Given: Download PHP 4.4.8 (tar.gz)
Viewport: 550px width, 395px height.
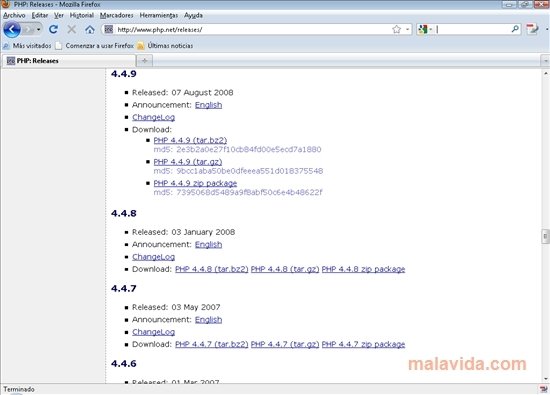Looking at the screenshot, I should tap(285, 269).
